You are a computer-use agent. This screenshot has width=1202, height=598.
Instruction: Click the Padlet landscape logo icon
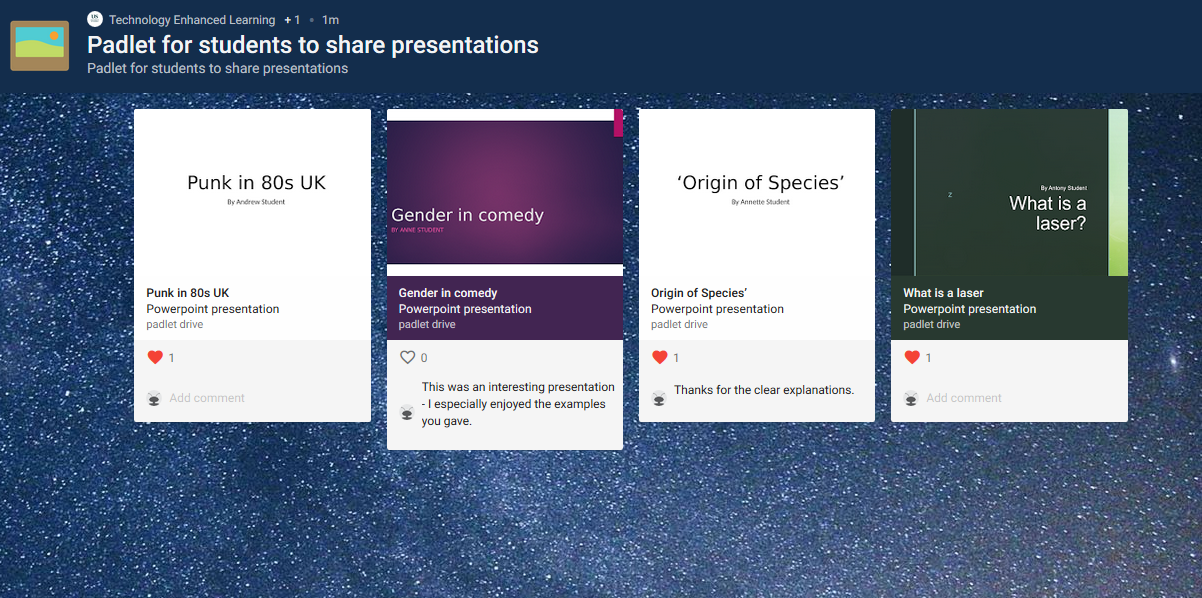click(x=39, y=46)
